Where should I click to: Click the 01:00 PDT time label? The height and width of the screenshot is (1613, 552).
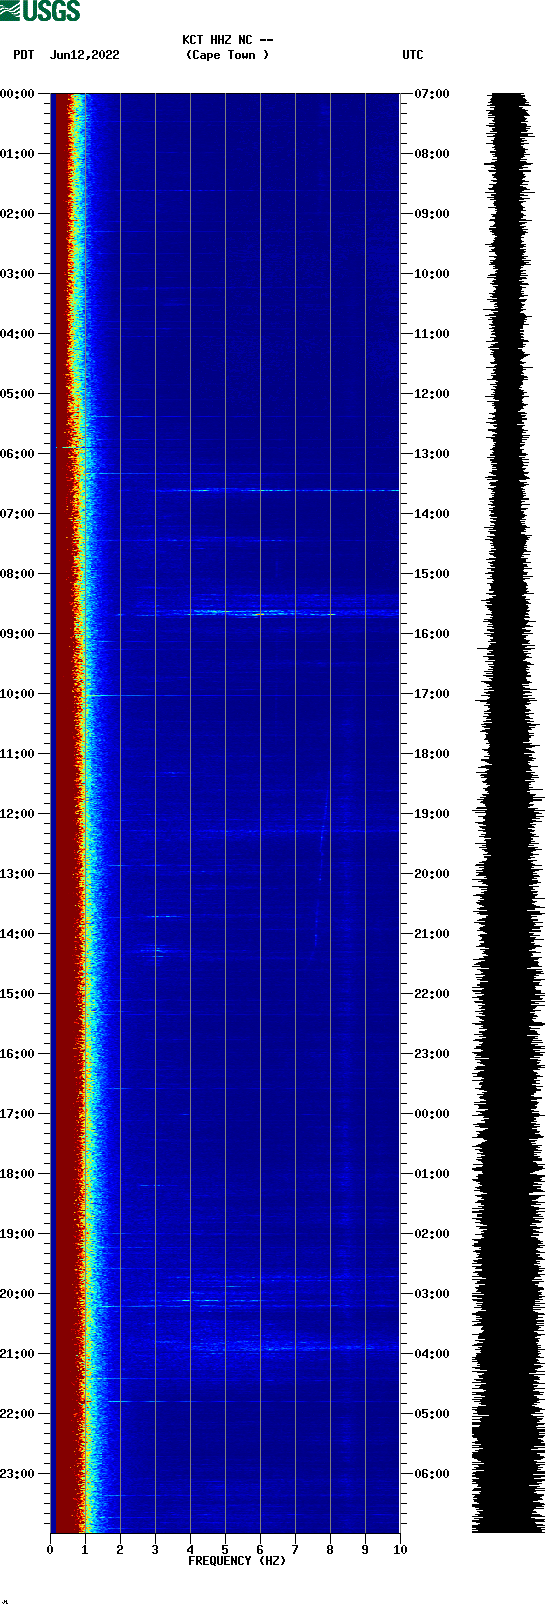(17, 154)
